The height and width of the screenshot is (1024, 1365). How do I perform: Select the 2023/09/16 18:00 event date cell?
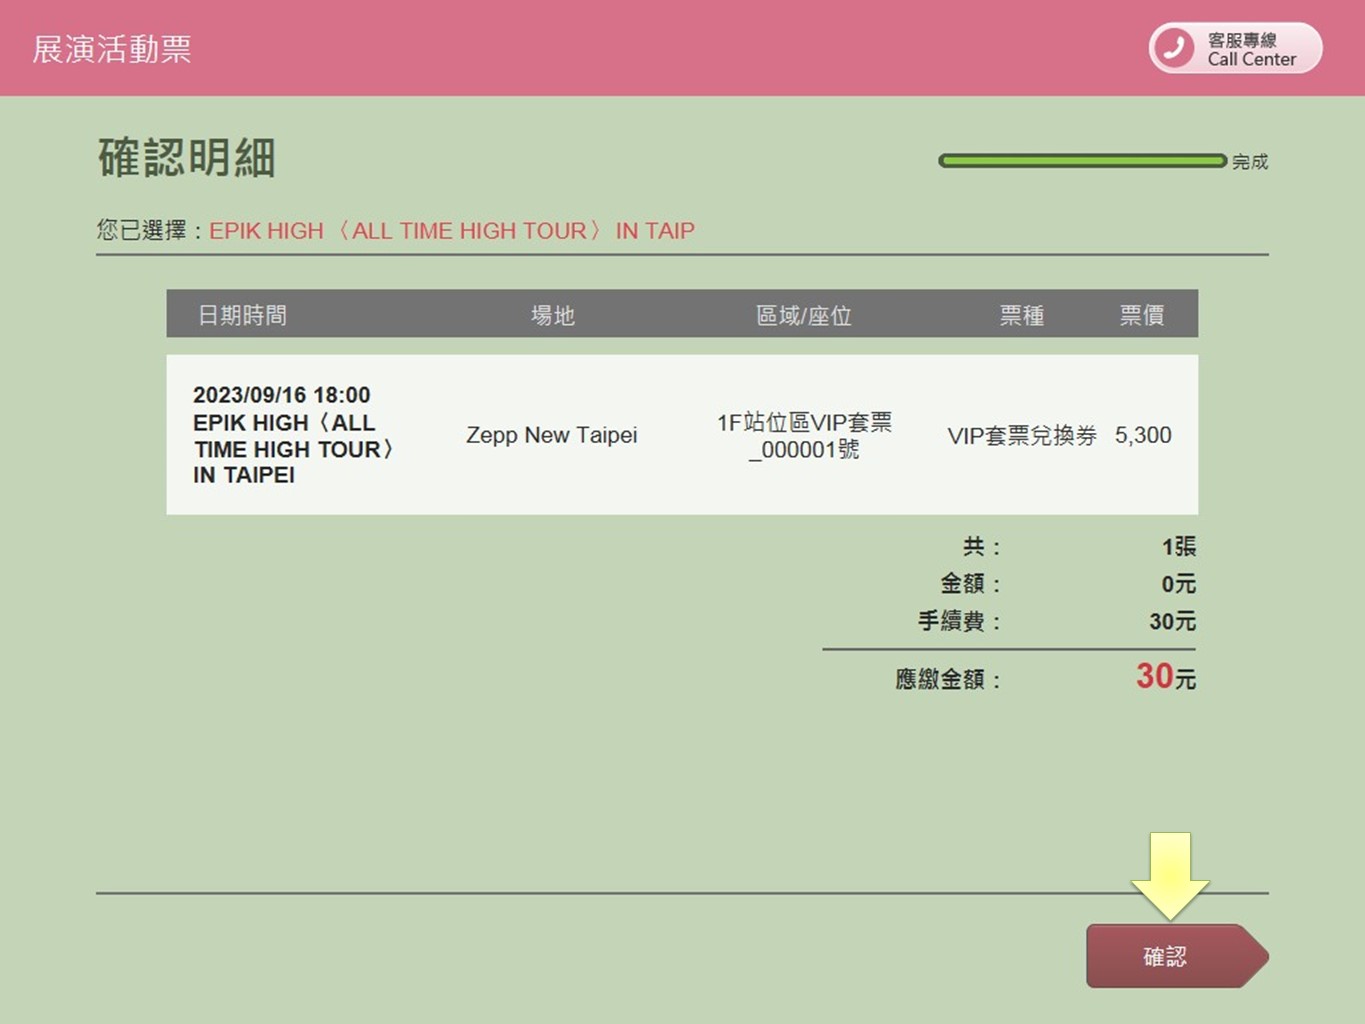click(x=281, y=395)
